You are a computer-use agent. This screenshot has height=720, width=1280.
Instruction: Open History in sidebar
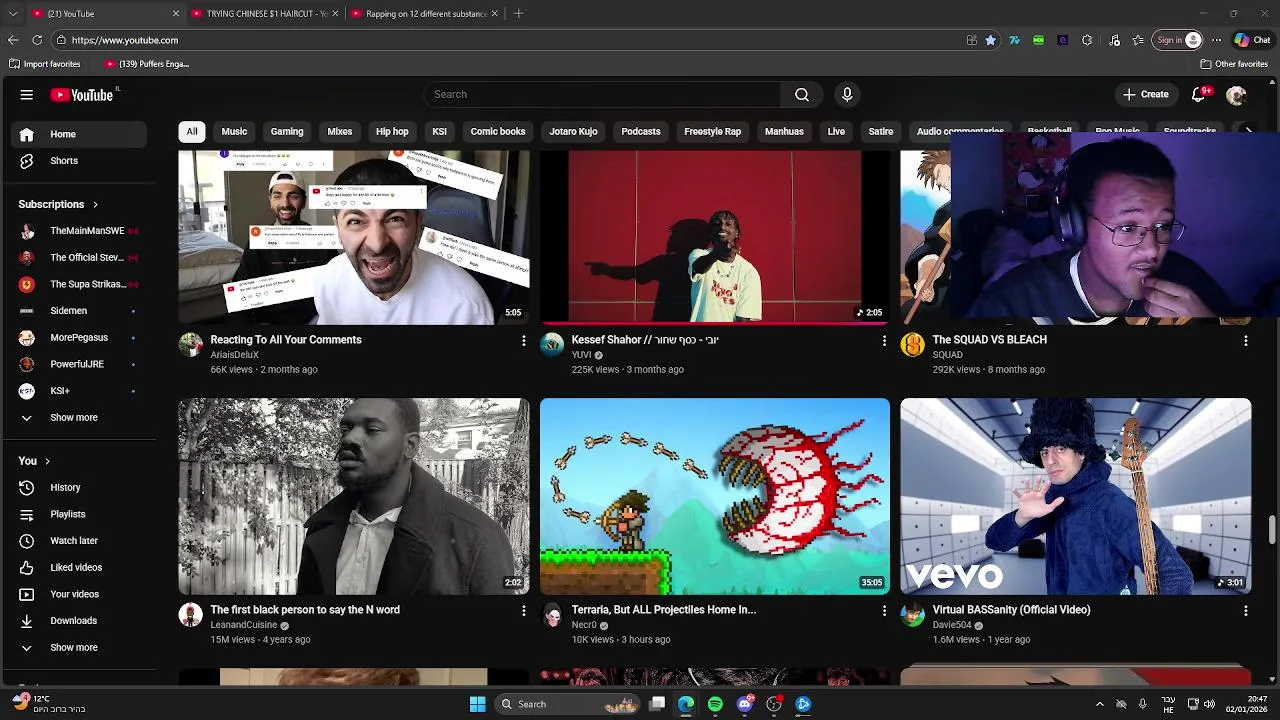[78, 488]
